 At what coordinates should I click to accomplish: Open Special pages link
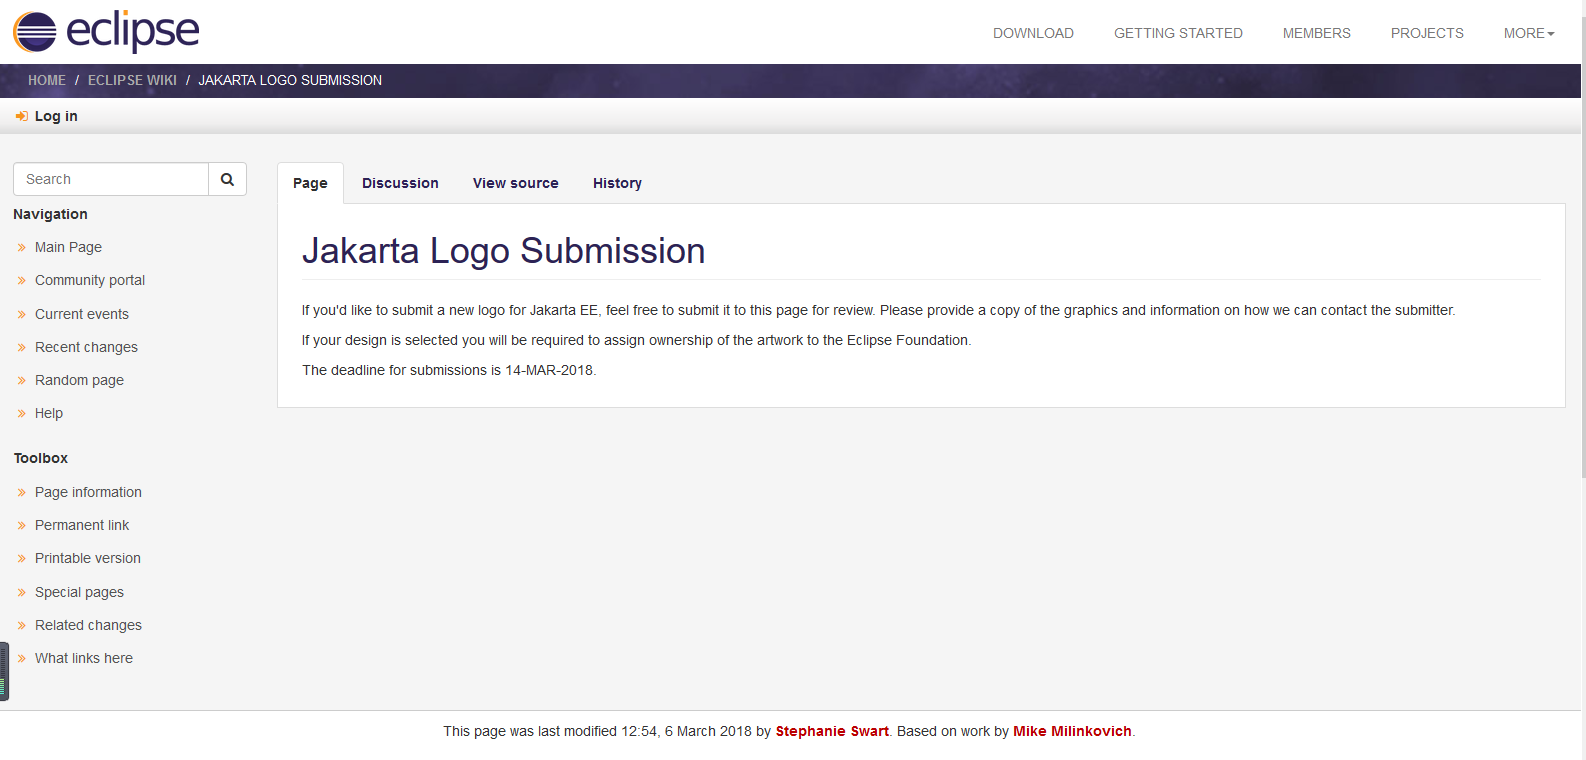pyautogui.click(x=79, y=592)
